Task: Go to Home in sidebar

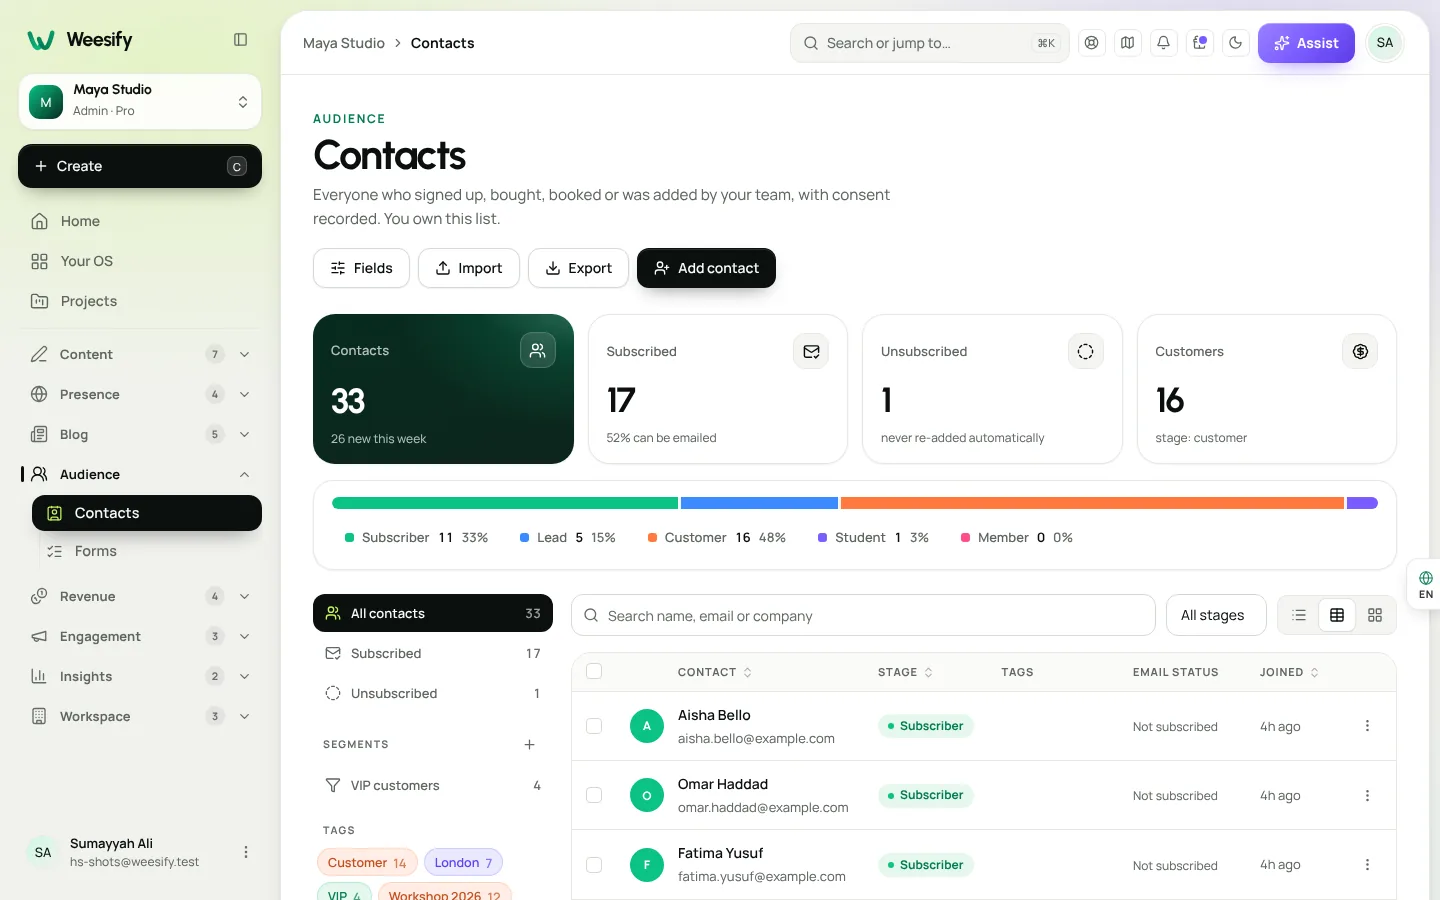Action: (x=140, y=221)
